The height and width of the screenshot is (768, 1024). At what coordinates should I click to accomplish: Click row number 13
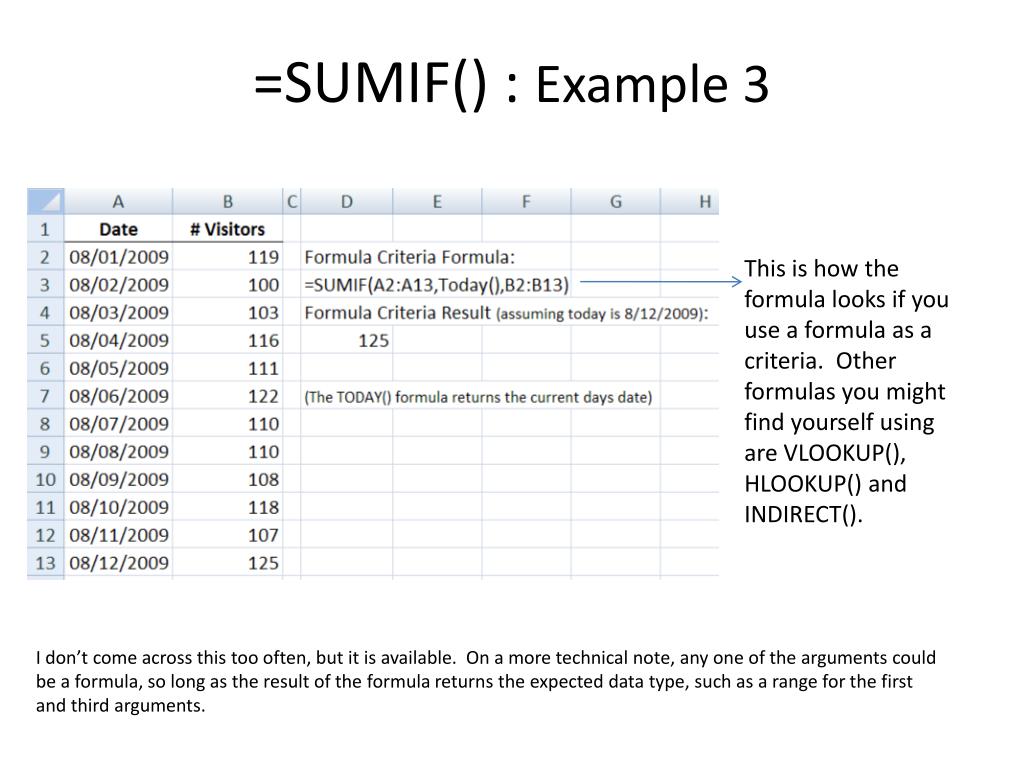pos(47,562)
